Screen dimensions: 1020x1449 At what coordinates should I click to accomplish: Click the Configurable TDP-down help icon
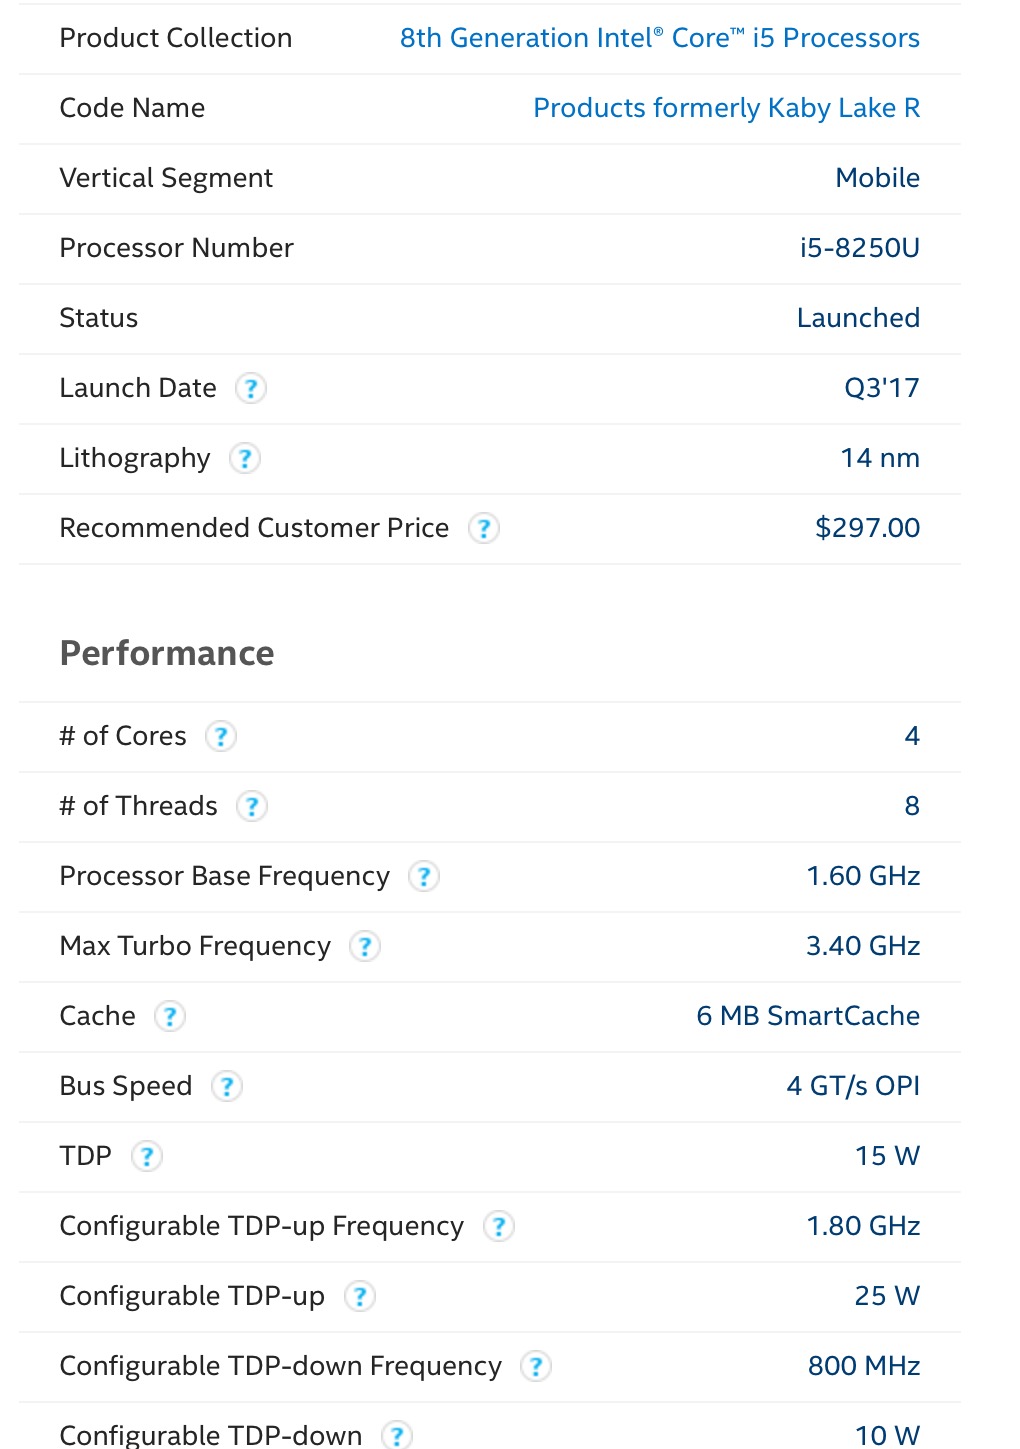(x=397, y=1435)
